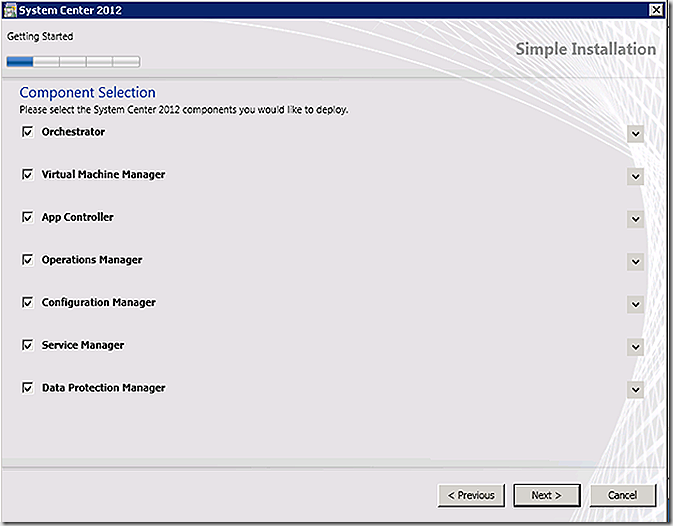Click the Data Protection Manager label
This screenshot has height=526, width=673.
pos(103,388)
